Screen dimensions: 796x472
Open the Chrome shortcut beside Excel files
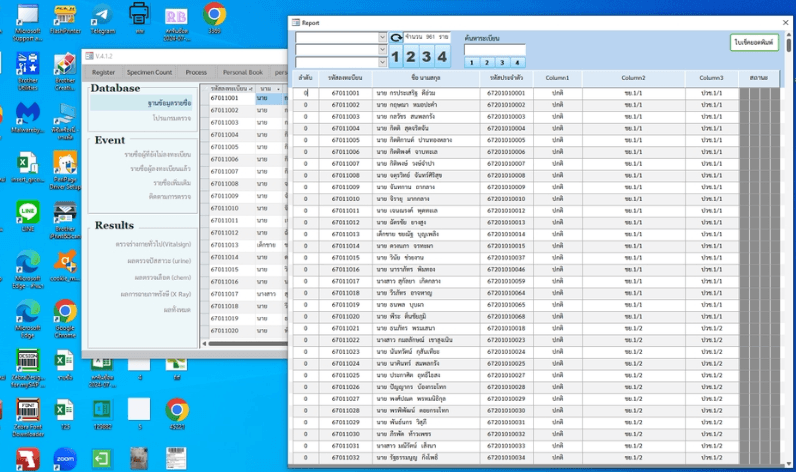(177, 415)
